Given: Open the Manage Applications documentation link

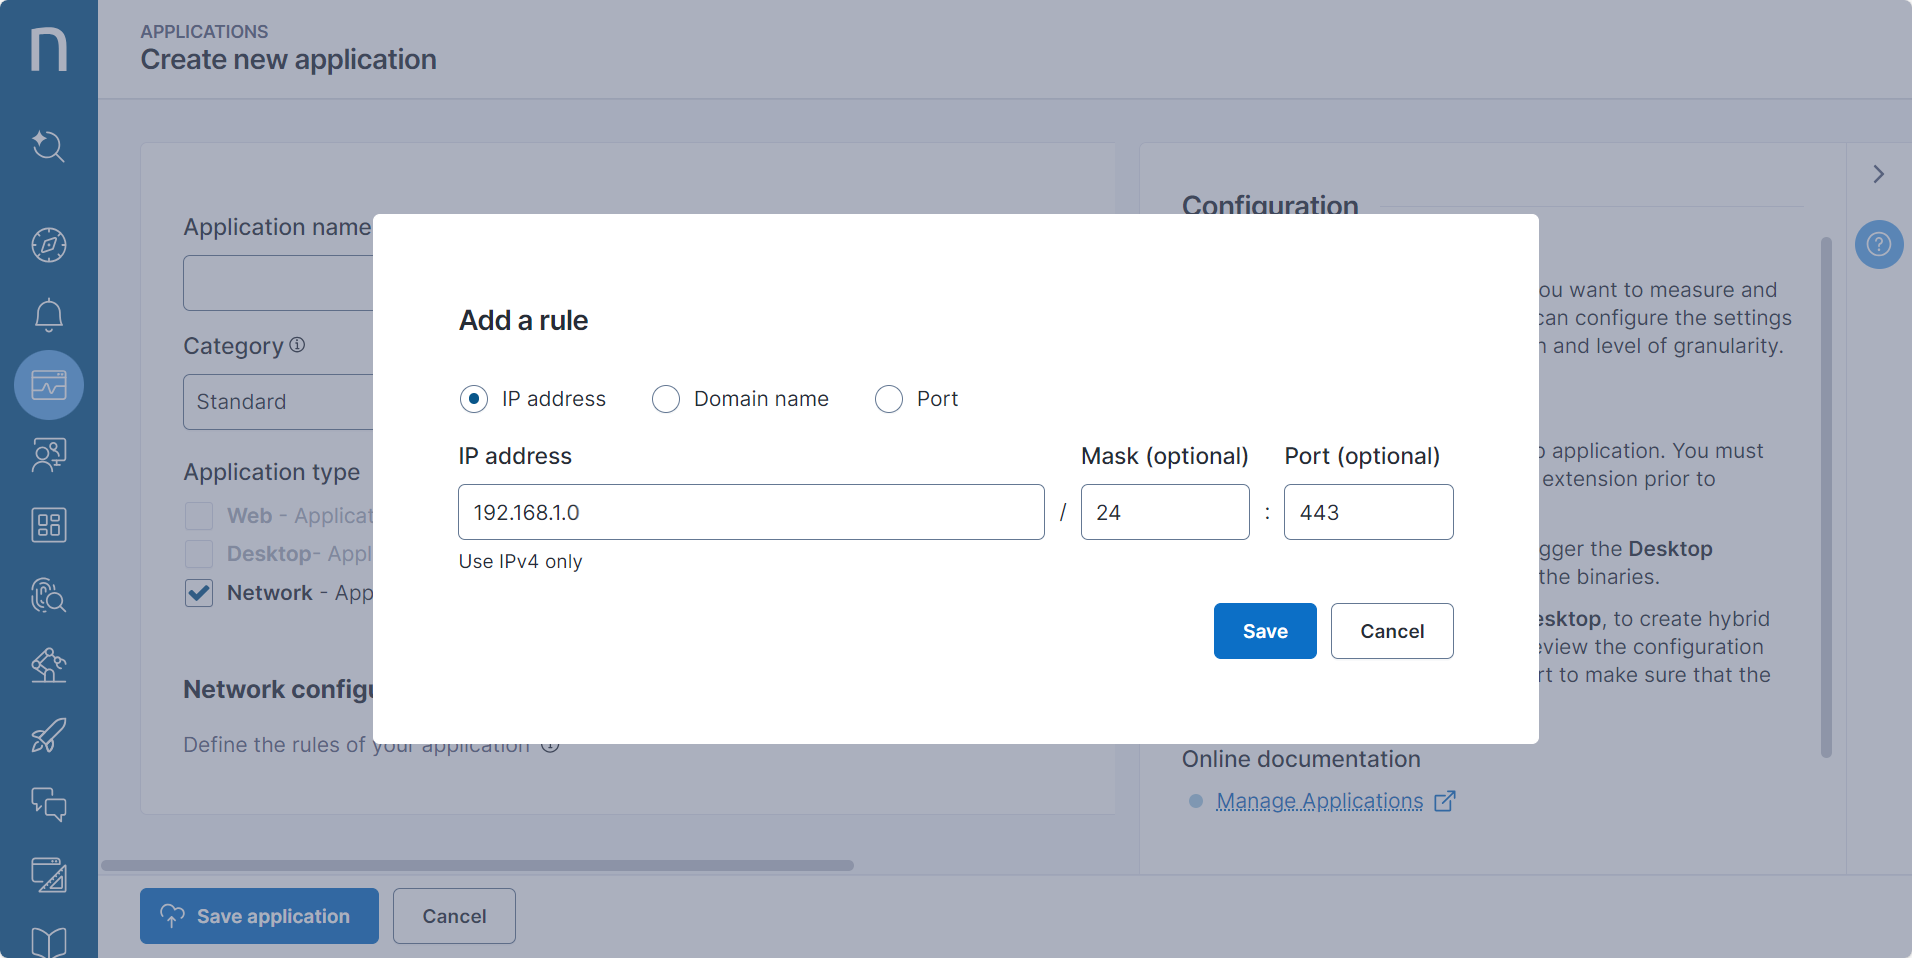Looking at the screenshot, I should [1319, 801].
